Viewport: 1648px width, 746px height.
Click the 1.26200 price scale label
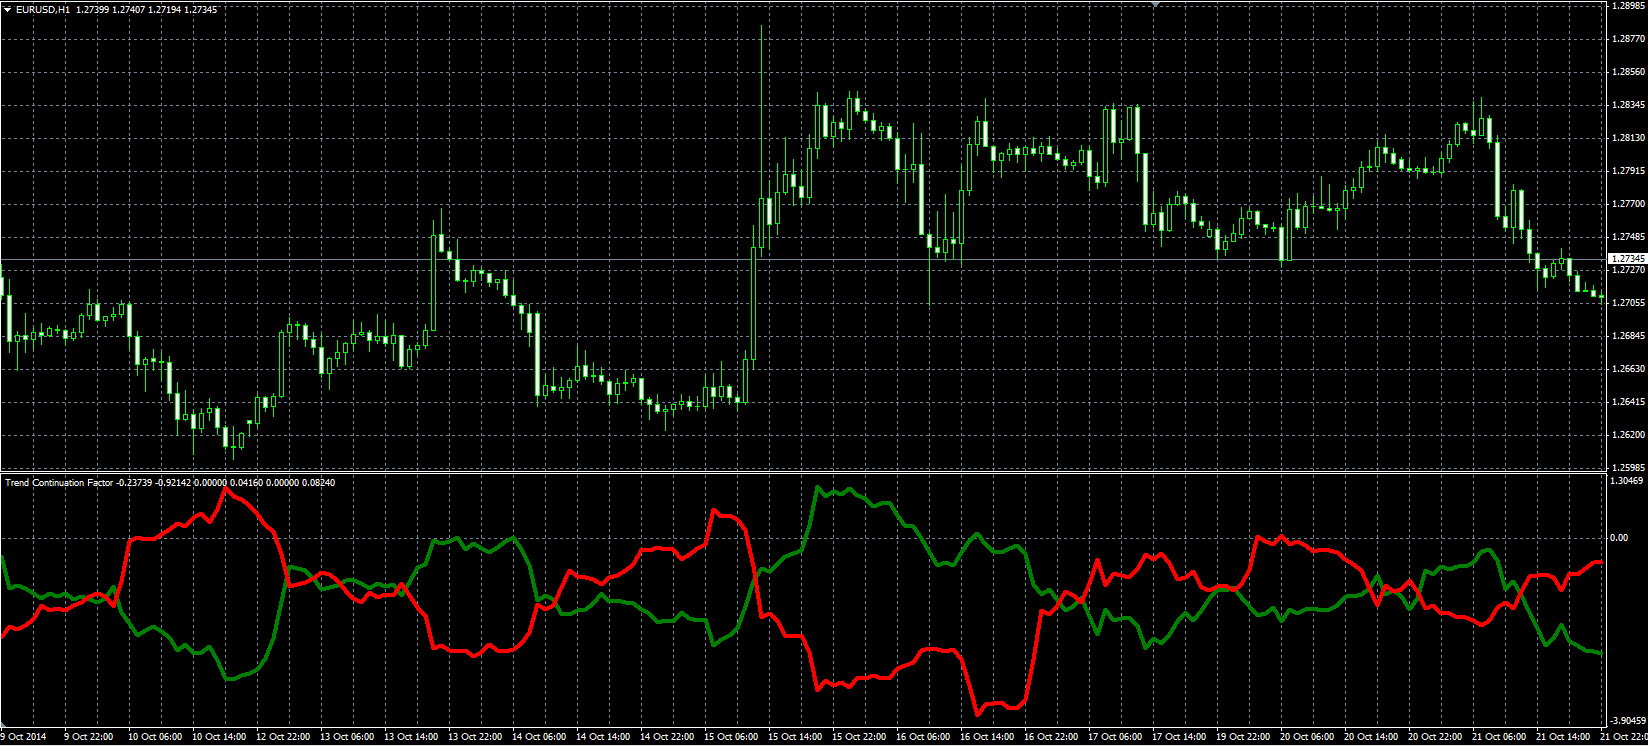click(1628, 435)
